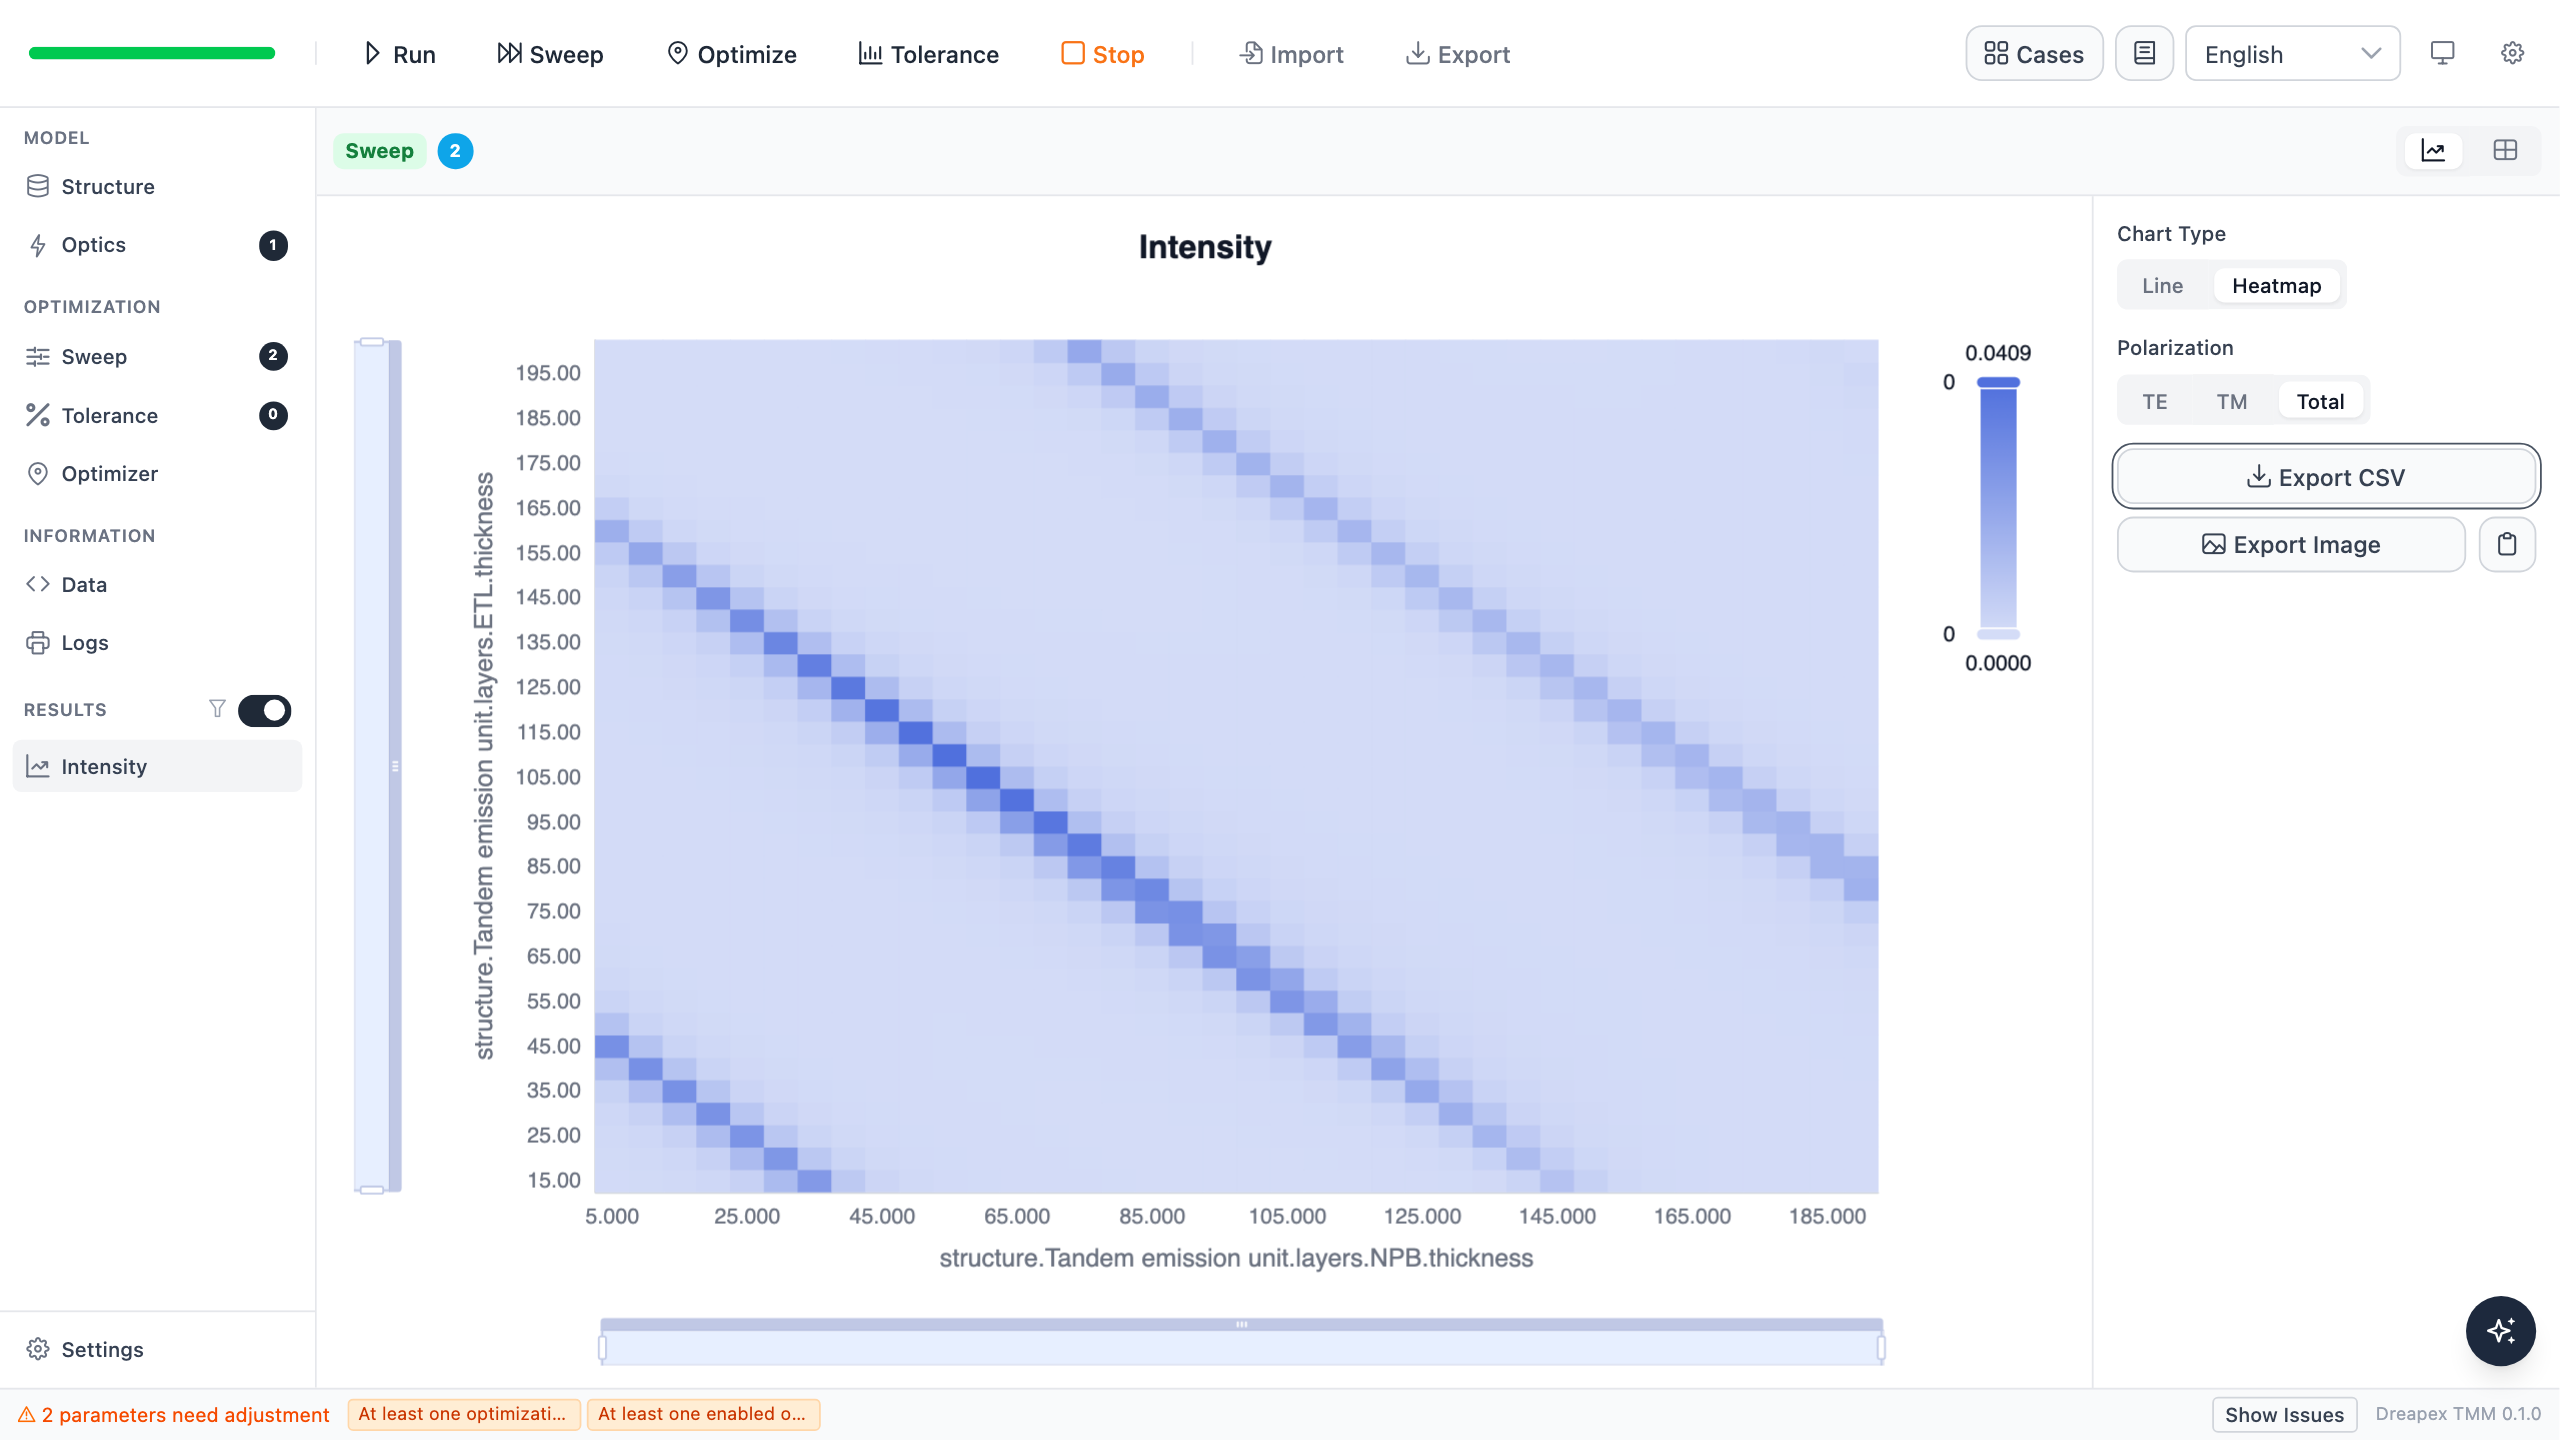This screenshot has height=1440, width=2560.
Task: Open the Logs page
Action: [157, 643]
